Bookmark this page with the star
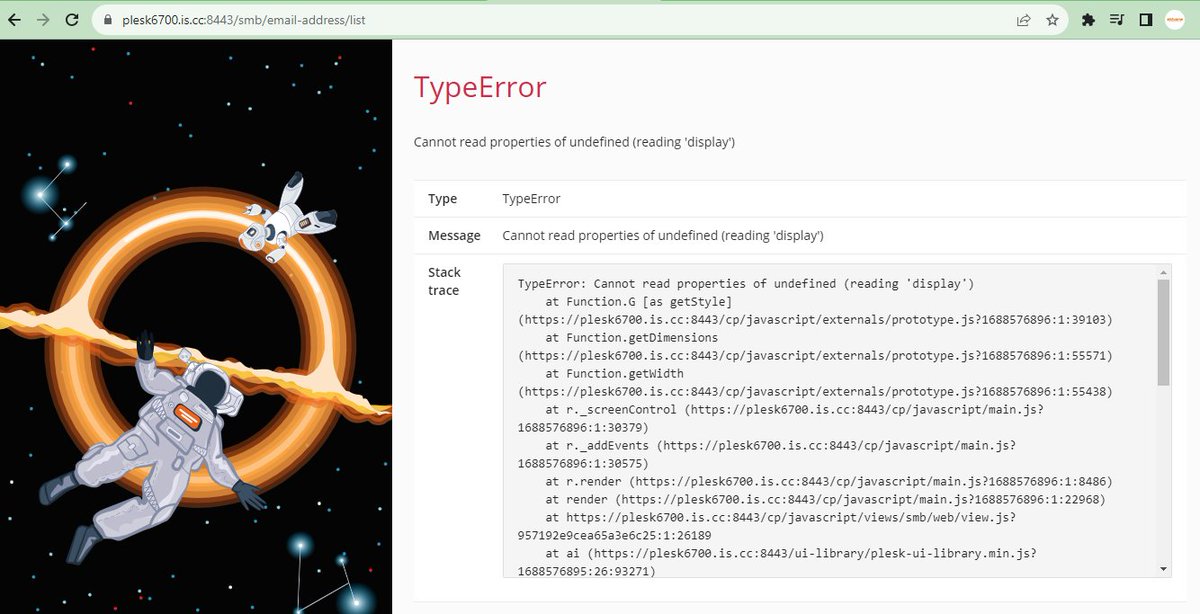The width and height of the screenshot is (1200, 614). click(x=1052, y=19)
